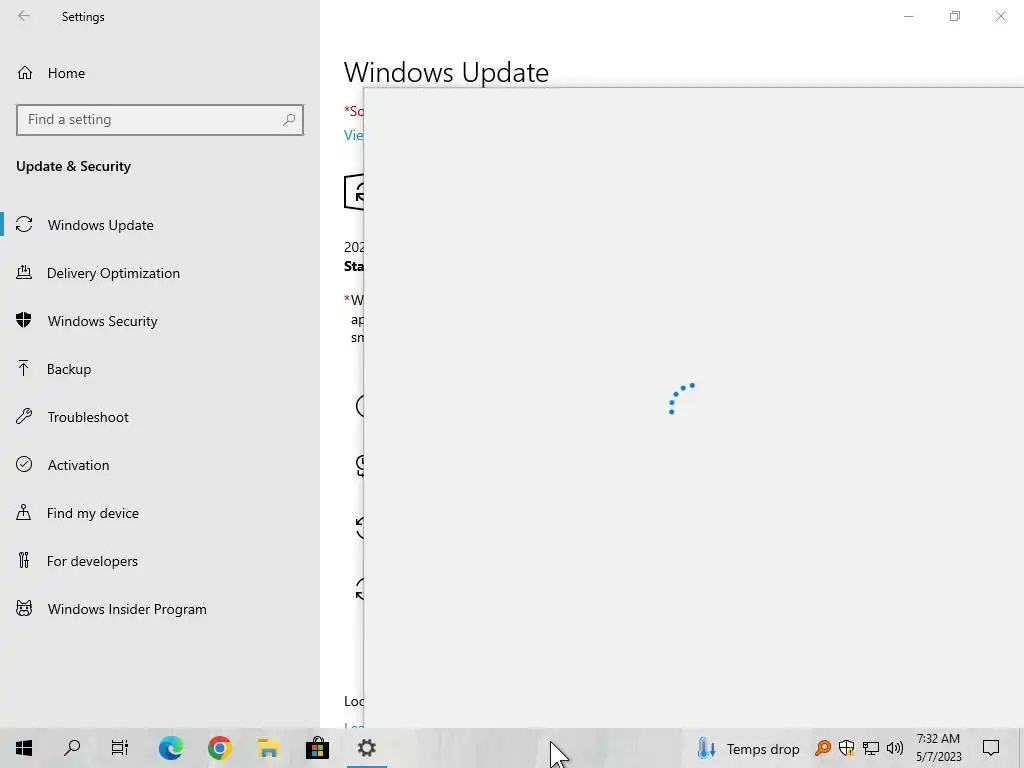Go back using the Settings back arrow
The image size is (1024, 768).
click(x=24, y=16)
